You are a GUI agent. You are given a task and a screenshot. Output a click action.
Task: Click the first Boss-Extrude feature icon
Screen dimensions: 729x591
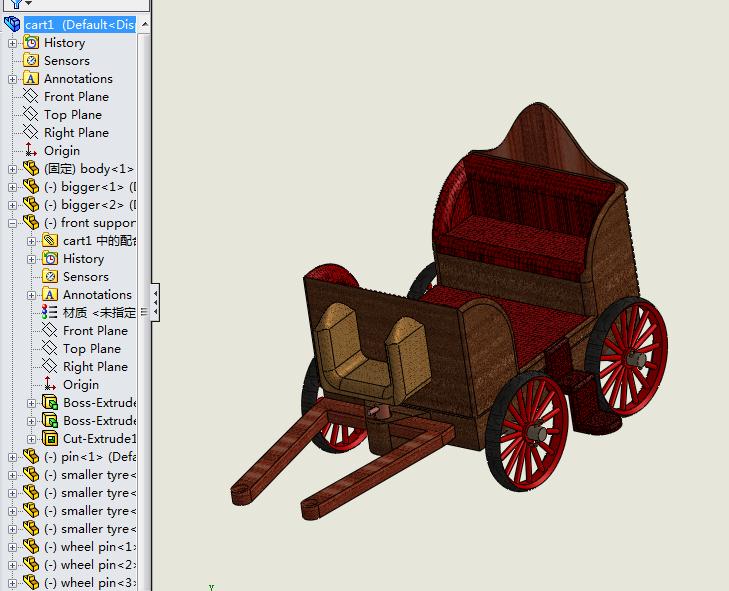click(50, 403)
